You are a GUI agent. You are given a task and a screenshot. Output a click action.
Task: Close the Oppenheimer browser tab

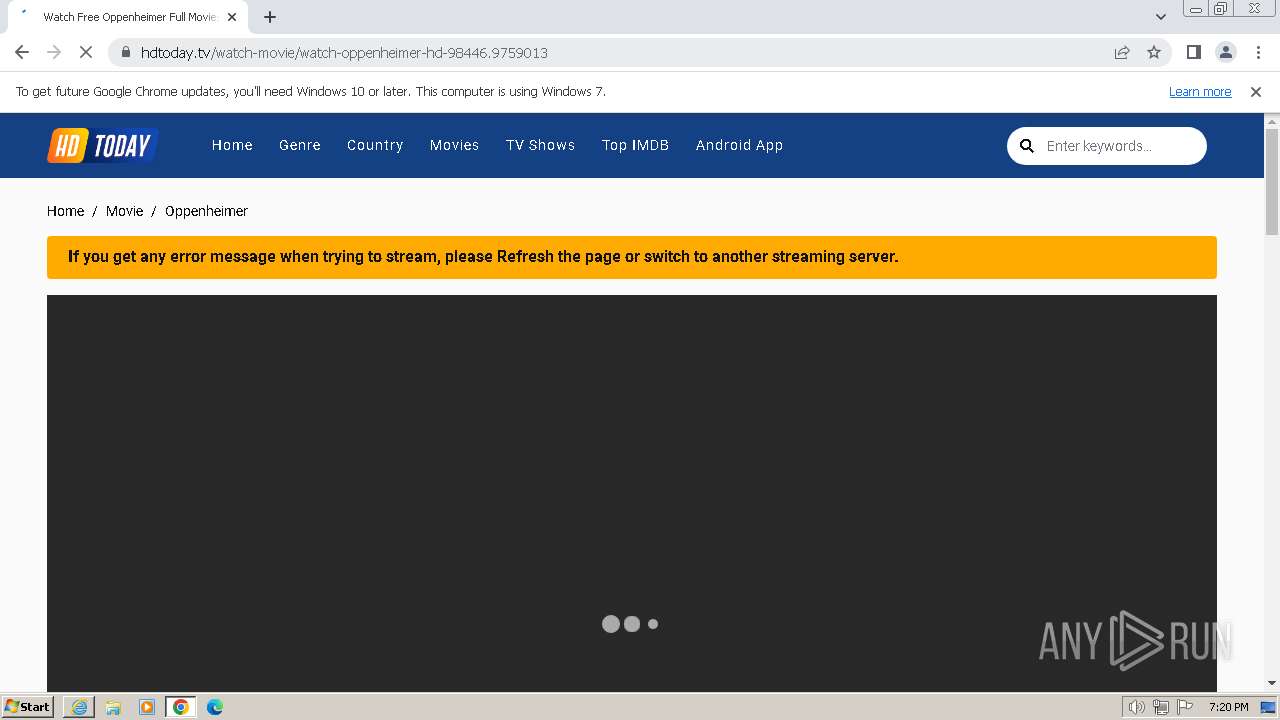pyautogui.click(x=232, y=17)
